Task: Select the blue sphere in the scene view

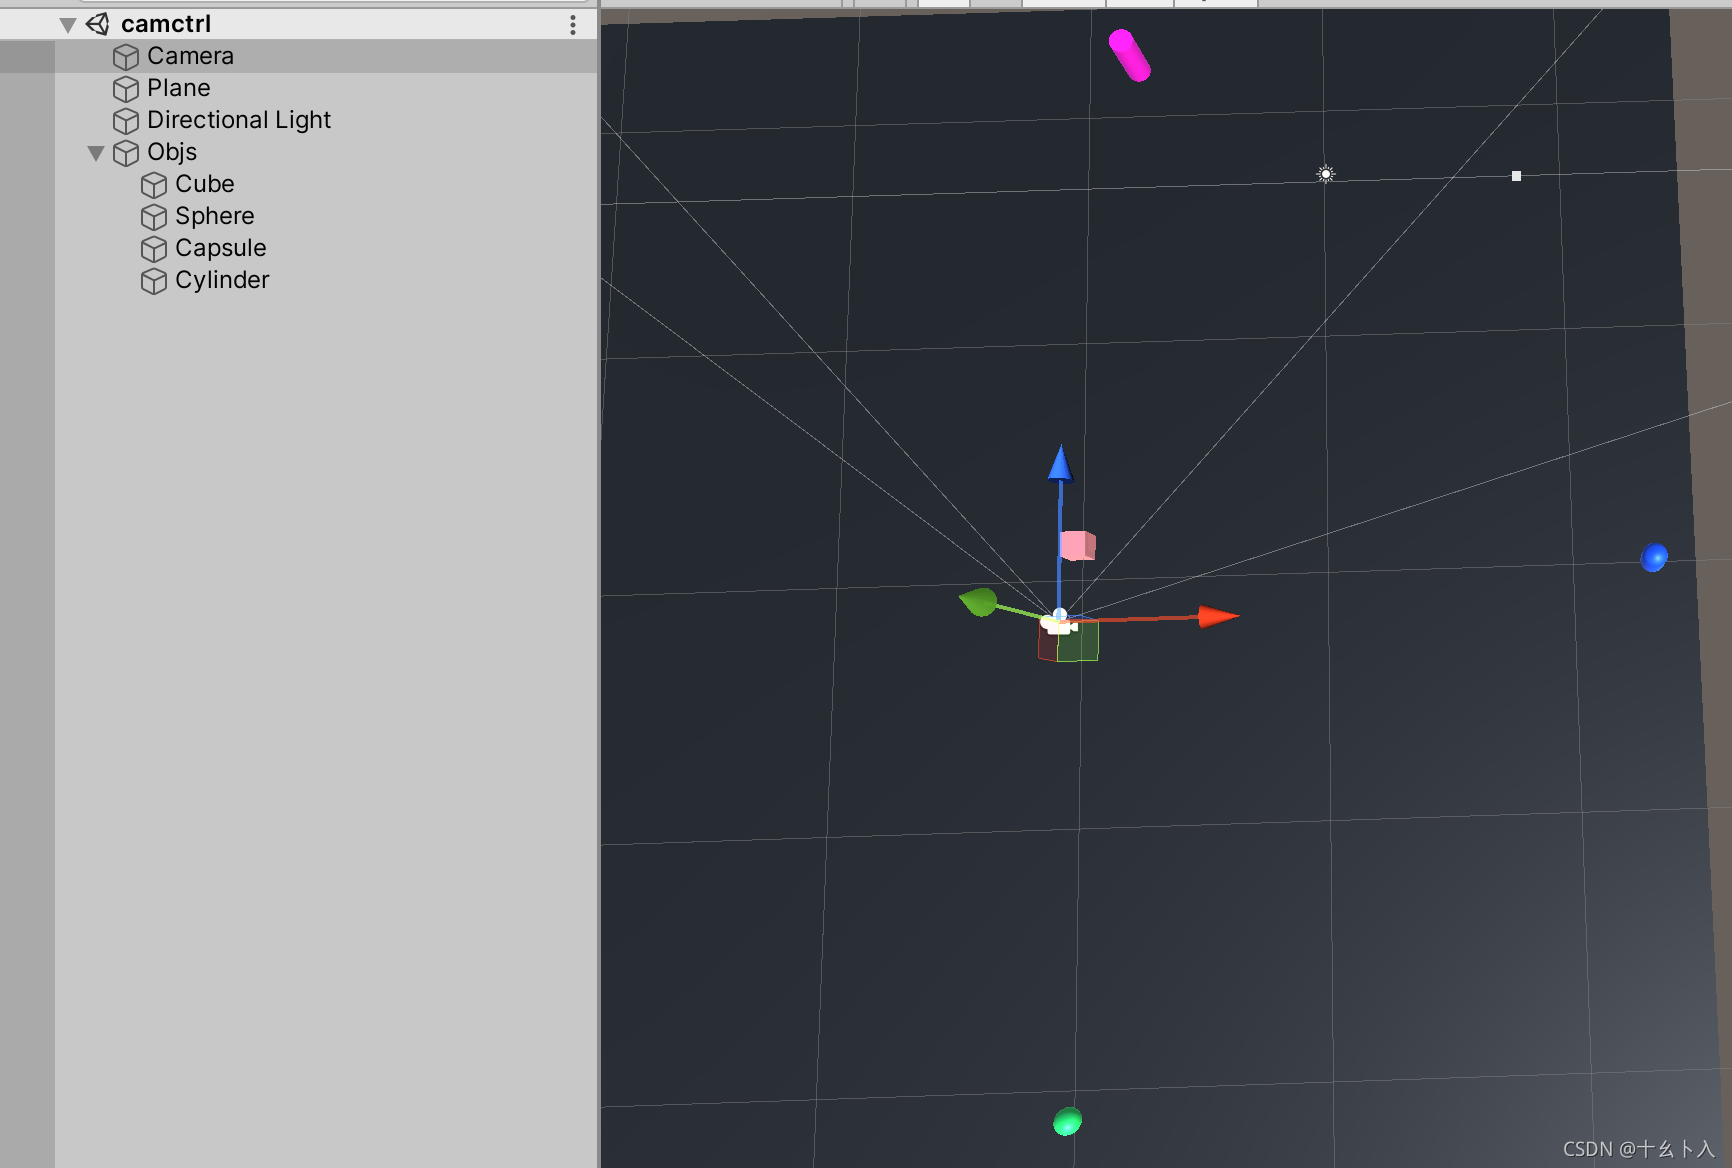Action: click(1654, 557)
